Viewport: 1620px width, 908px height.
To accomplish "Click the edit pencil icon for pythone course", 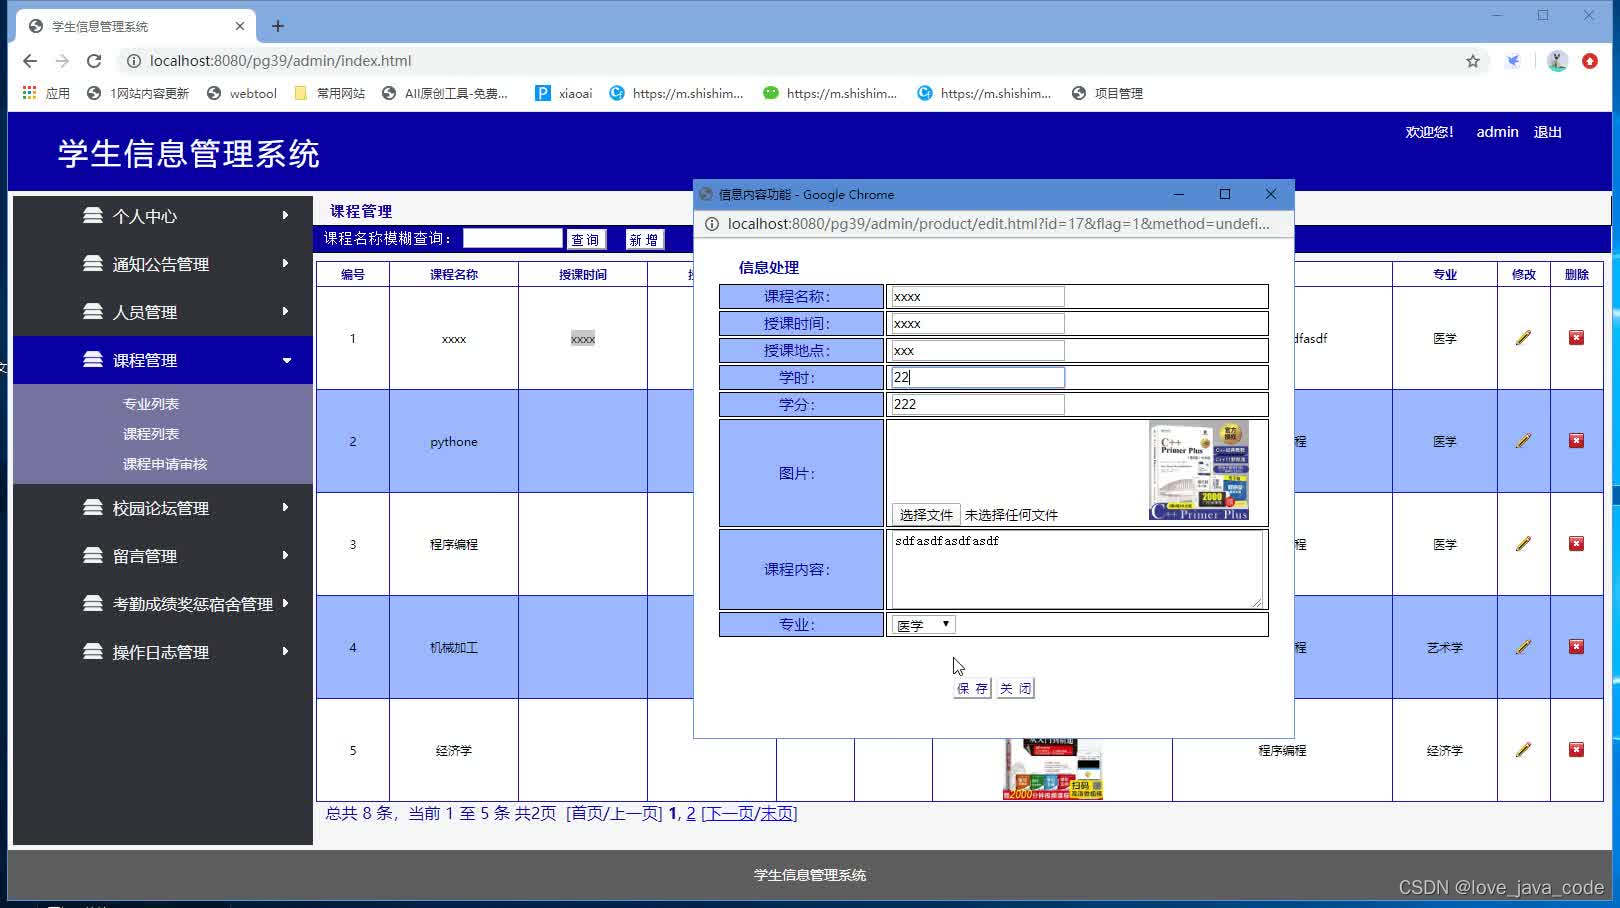I will click(x=1523, y=440).
